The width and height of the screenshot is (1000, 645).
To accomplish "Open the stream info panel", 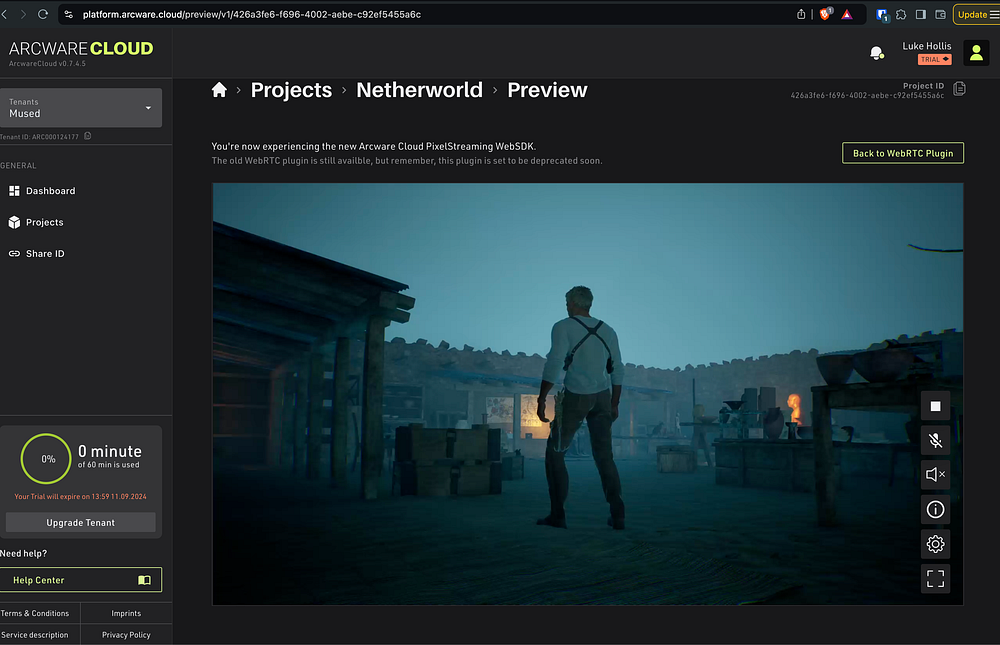I will tap(935, 509).
